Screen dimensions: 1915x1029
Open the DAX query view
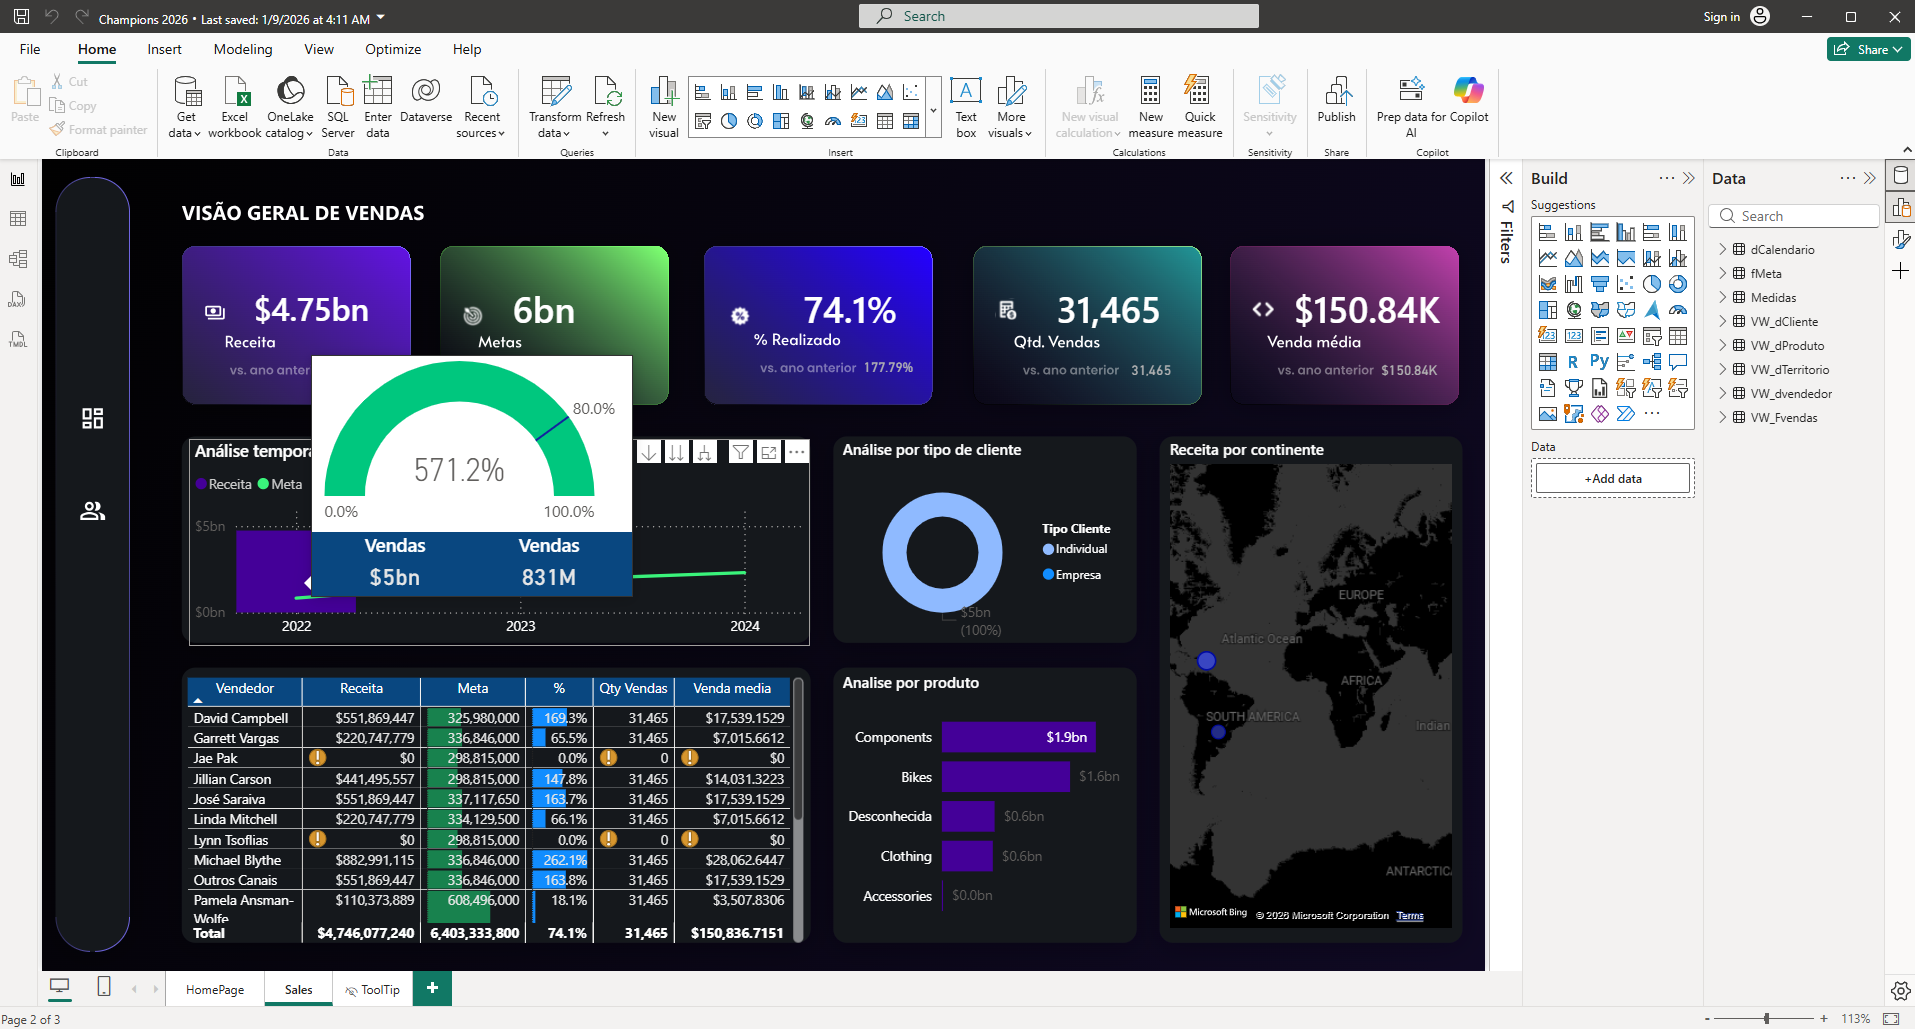17,298
